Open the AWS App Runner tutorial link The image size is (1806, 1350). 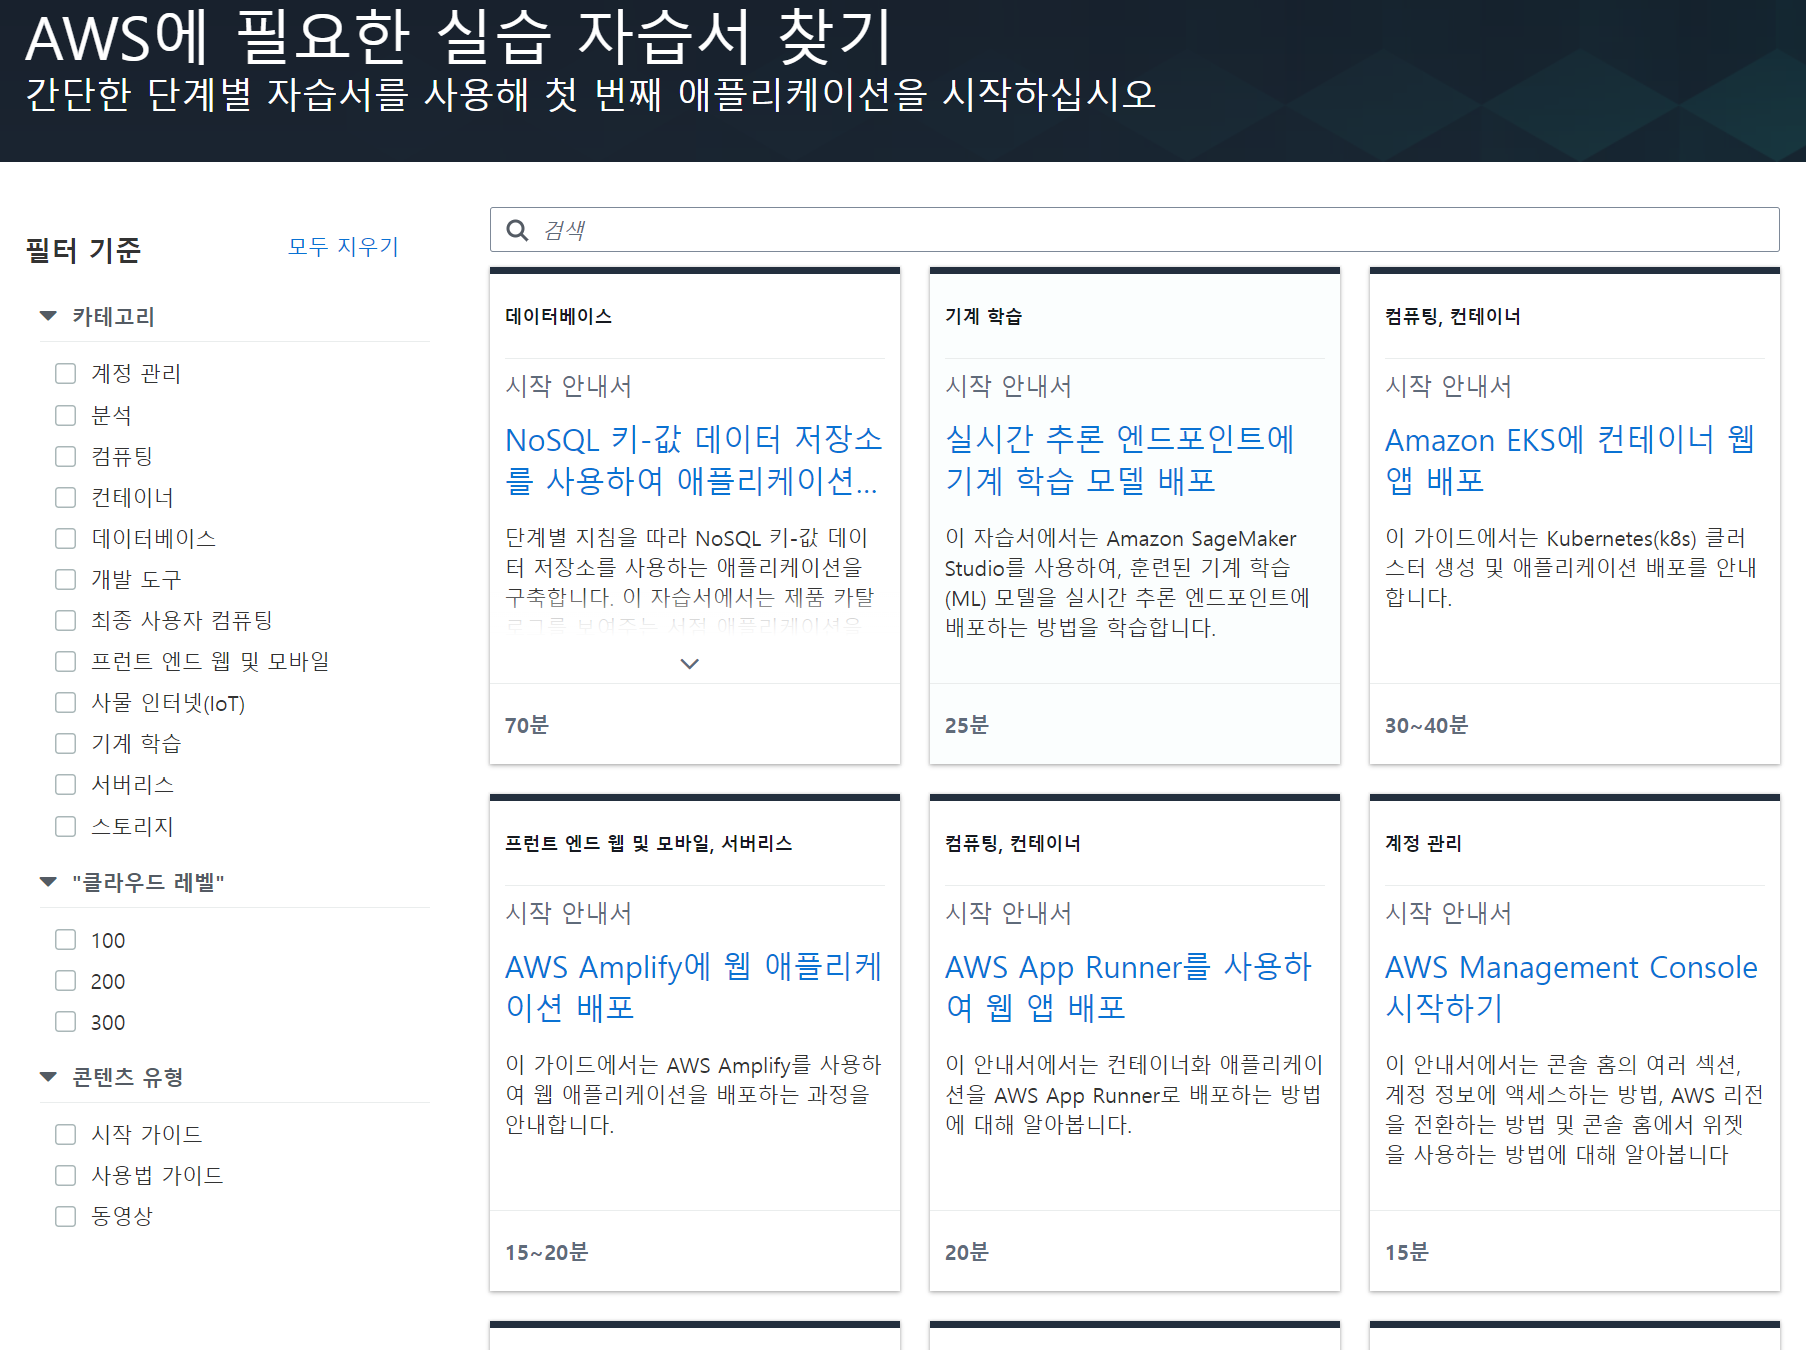coord(1129,987)
